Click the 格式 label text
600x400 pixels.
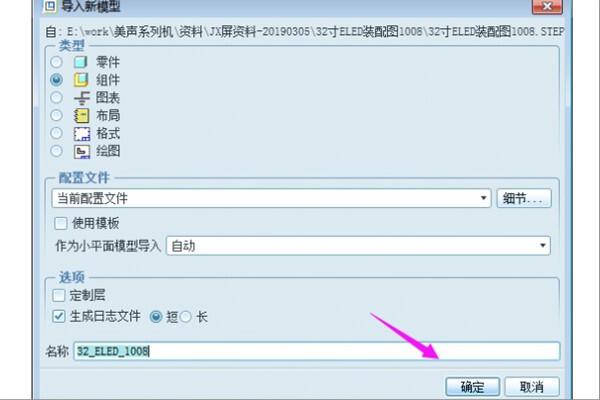pos(108,133)
